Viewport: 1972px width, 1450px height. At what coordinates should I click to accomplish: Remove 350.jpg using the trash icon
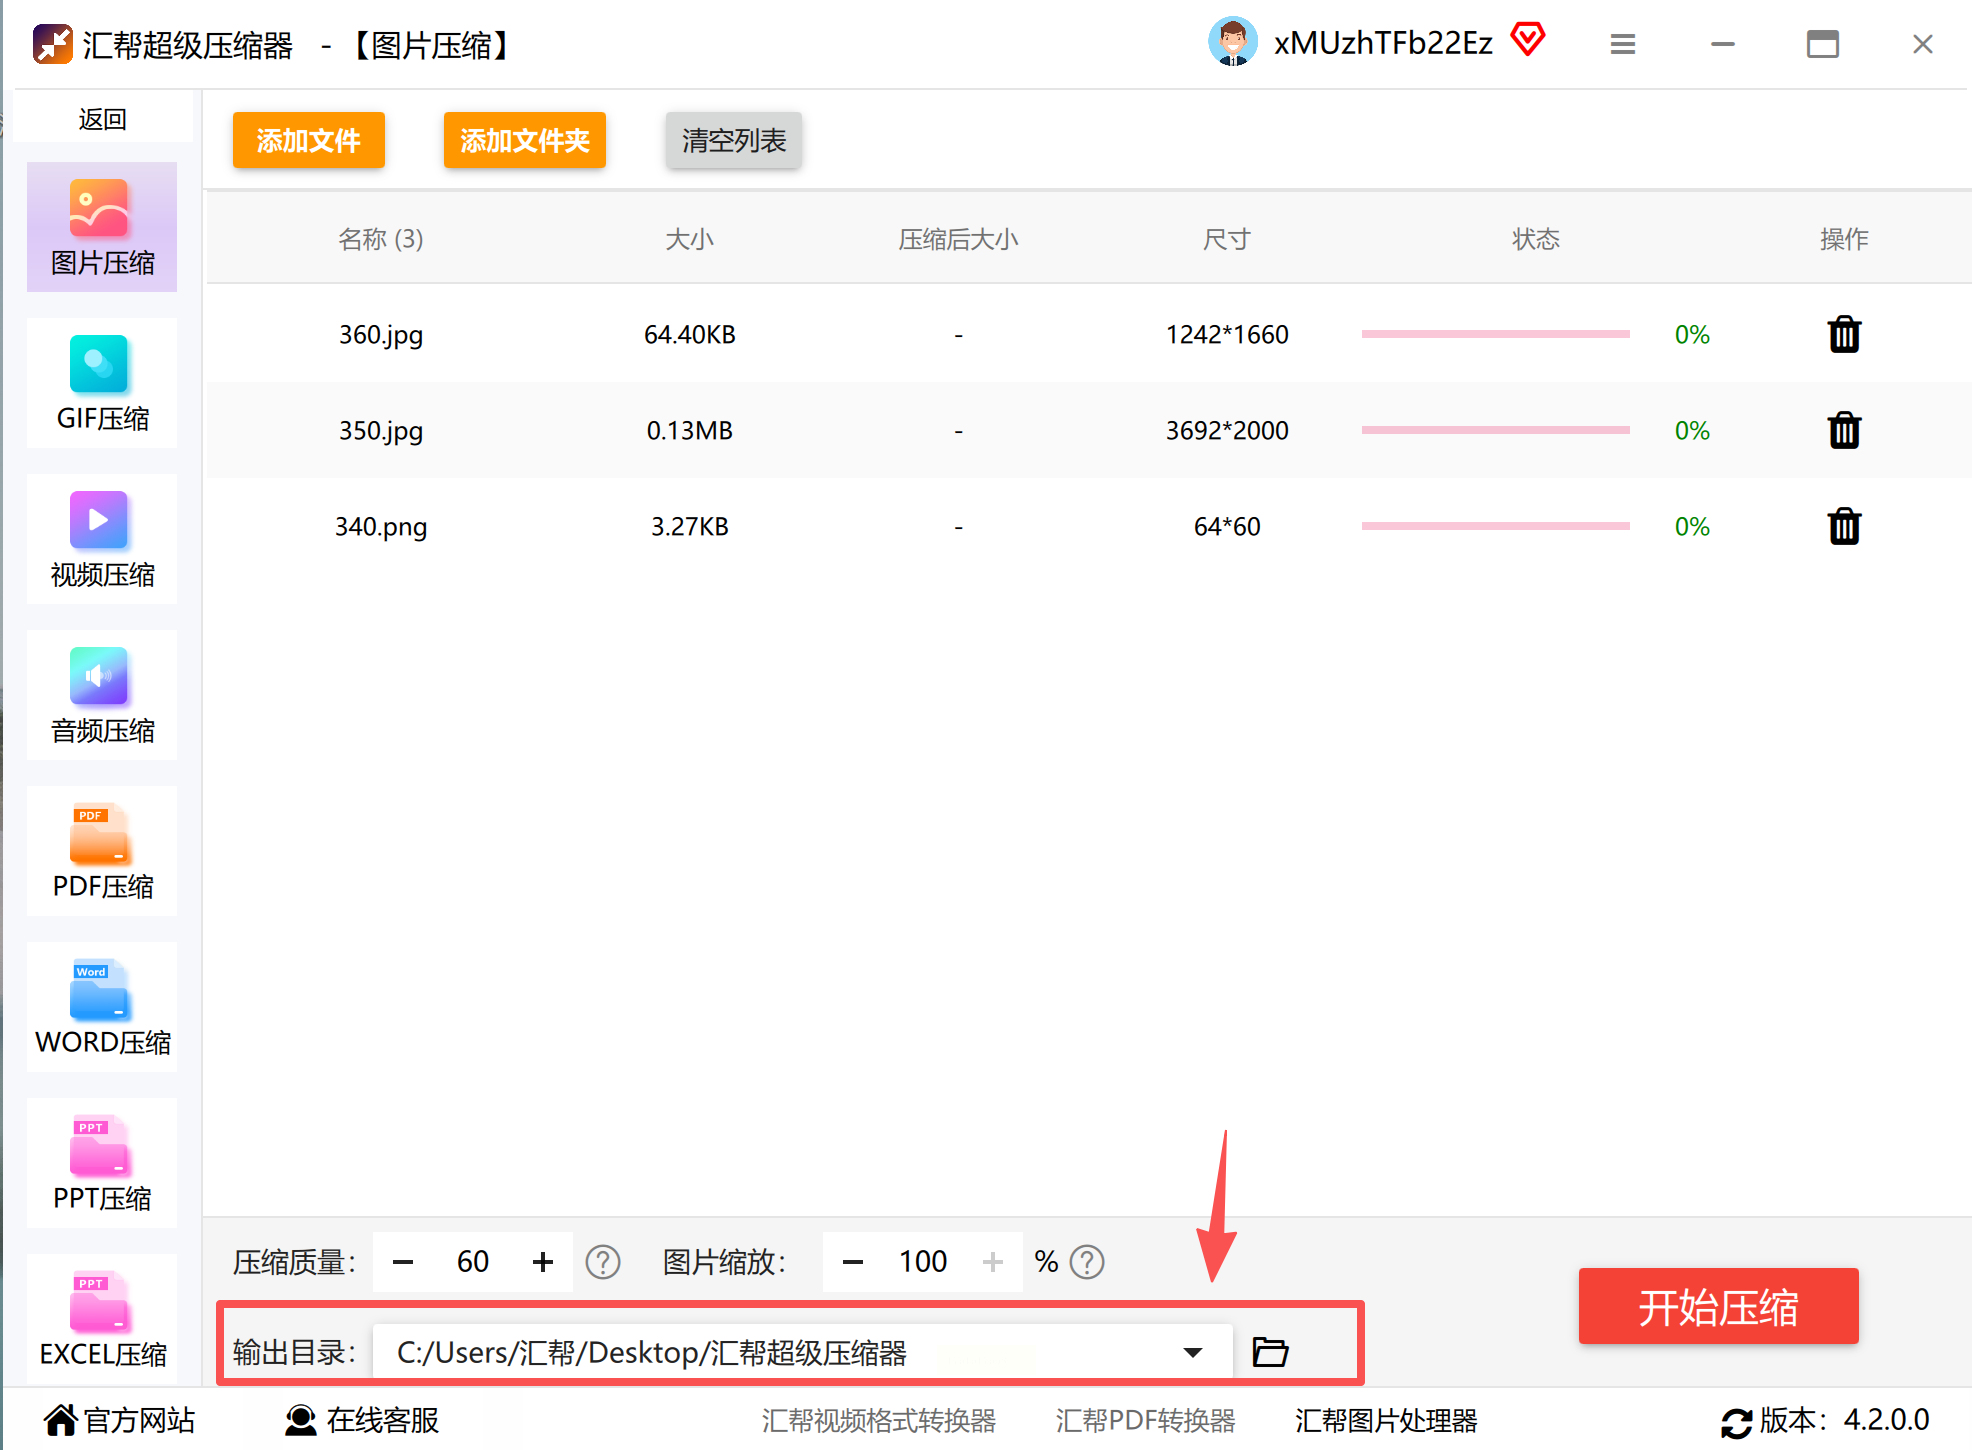(x=1843, y=430)
